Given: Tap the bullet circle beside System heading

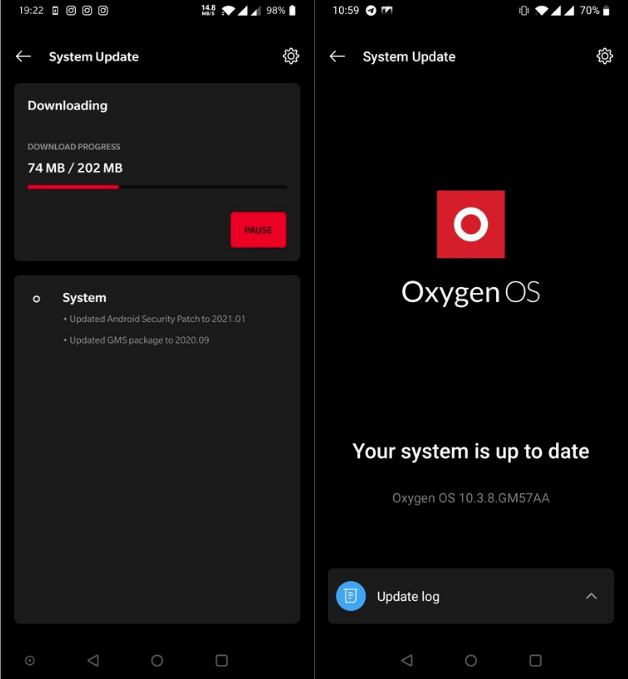Looking at the screenshot, I should click(36, 299).
